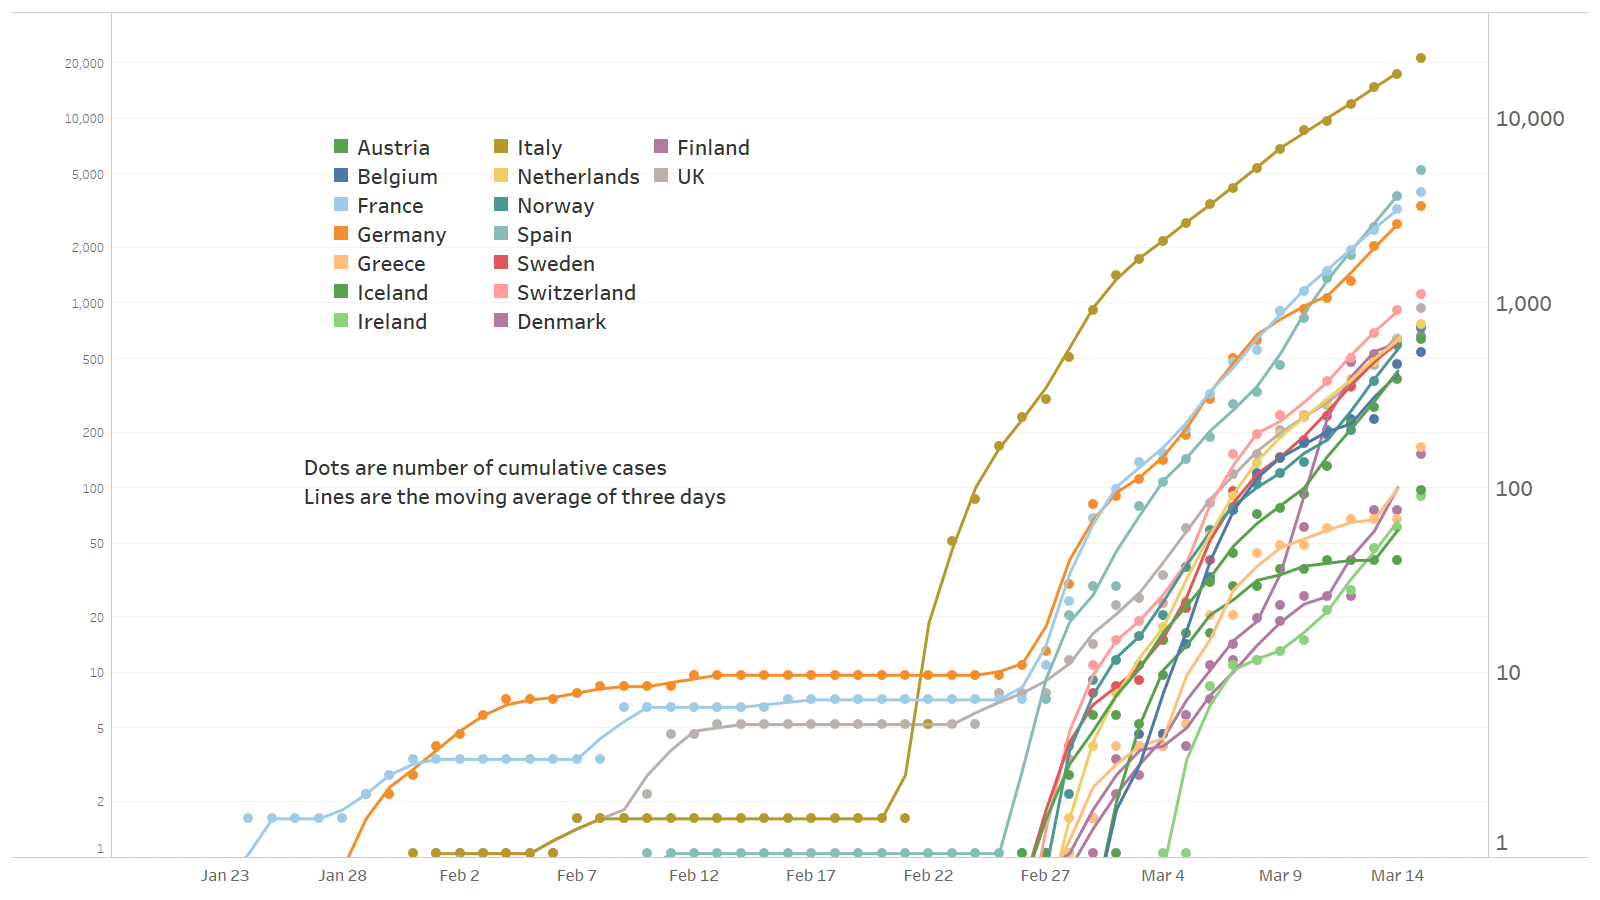Select the Iceland legend label
This screenshot has width=1600, height=900.
[392, 293]
